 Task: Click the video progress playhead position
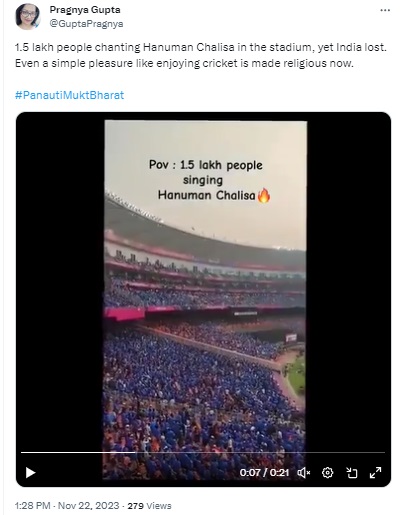click(136, 452)
